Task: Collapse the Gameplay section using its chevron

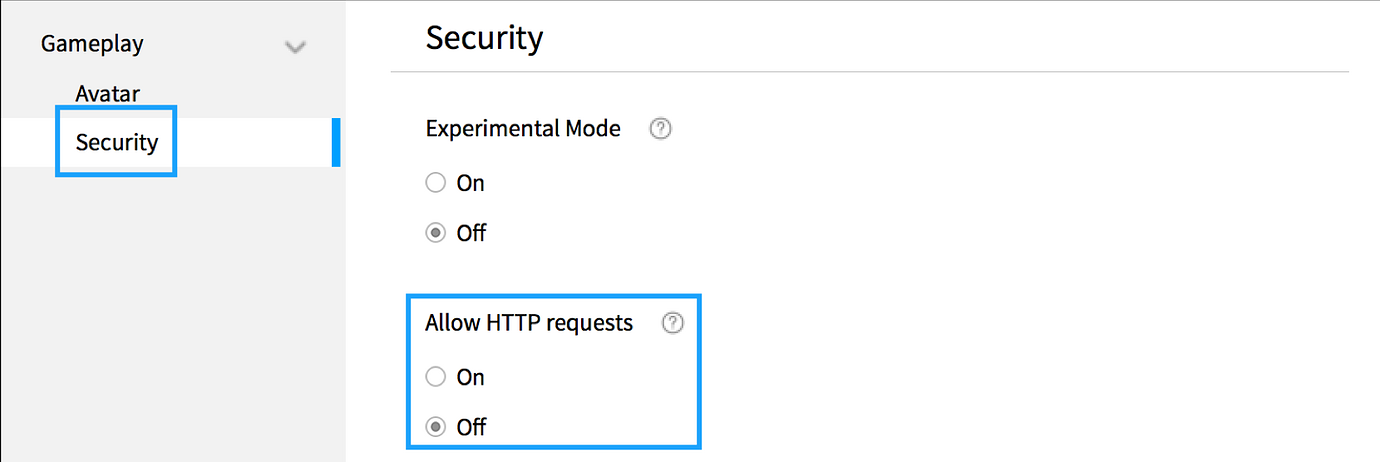Action: [x=295, y=46]
